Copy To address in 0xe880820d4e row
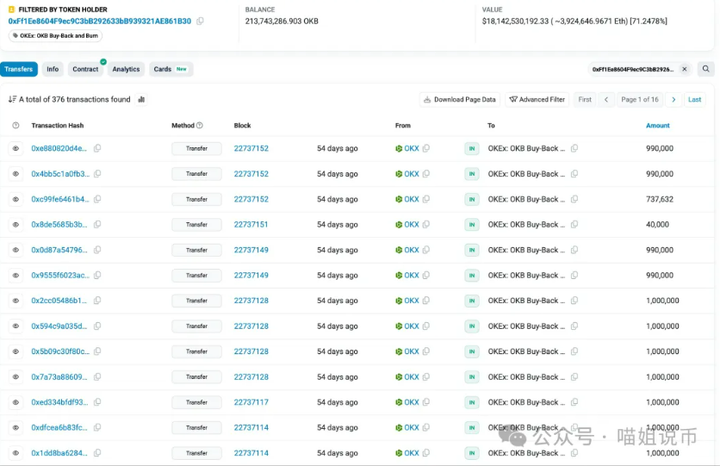720x466 pixels. click(574, 148)
